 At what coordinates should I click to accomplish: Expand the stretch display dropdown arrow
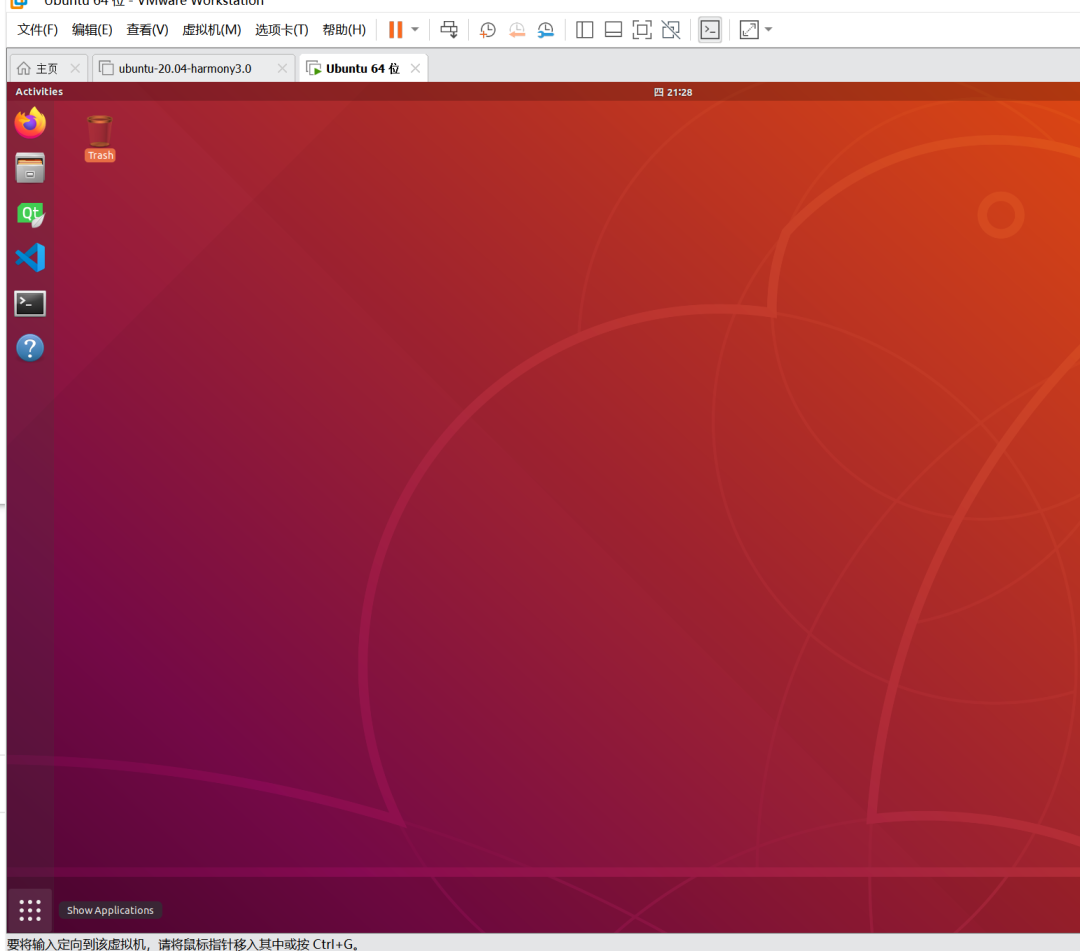click(x=769, y=30)
